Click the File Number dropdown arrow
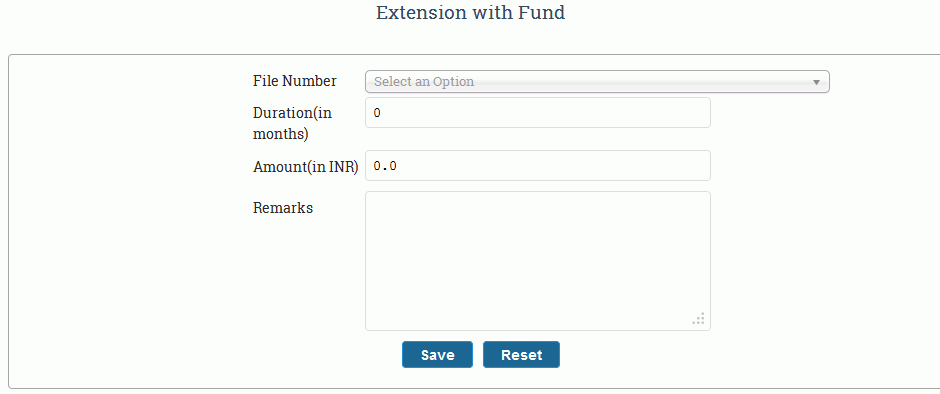Viewport: 940px width, 394px height. [816, 82]
